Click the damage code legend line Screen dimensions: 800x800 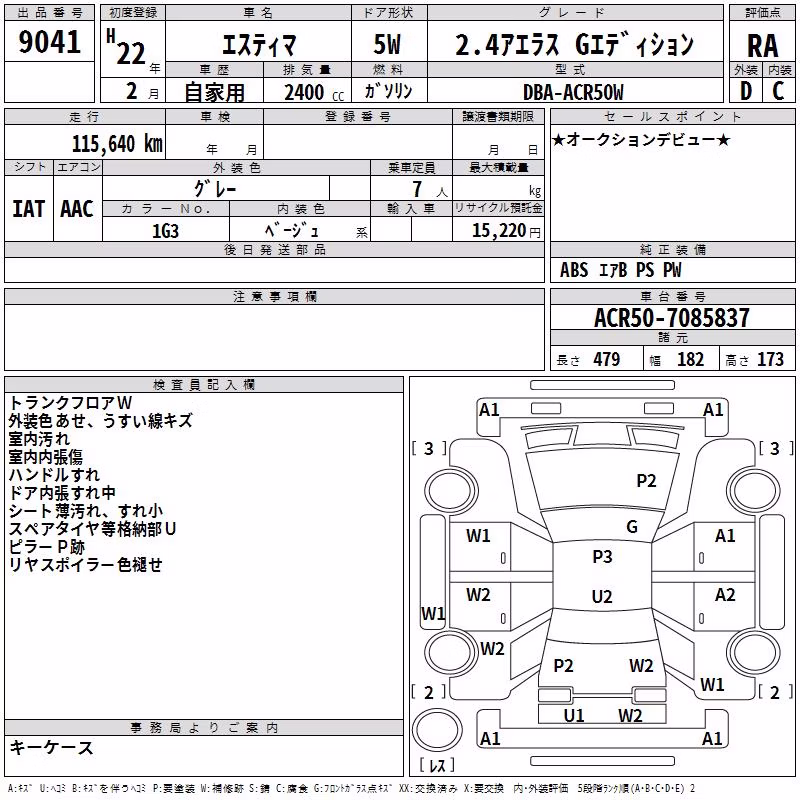click(352, 789)
